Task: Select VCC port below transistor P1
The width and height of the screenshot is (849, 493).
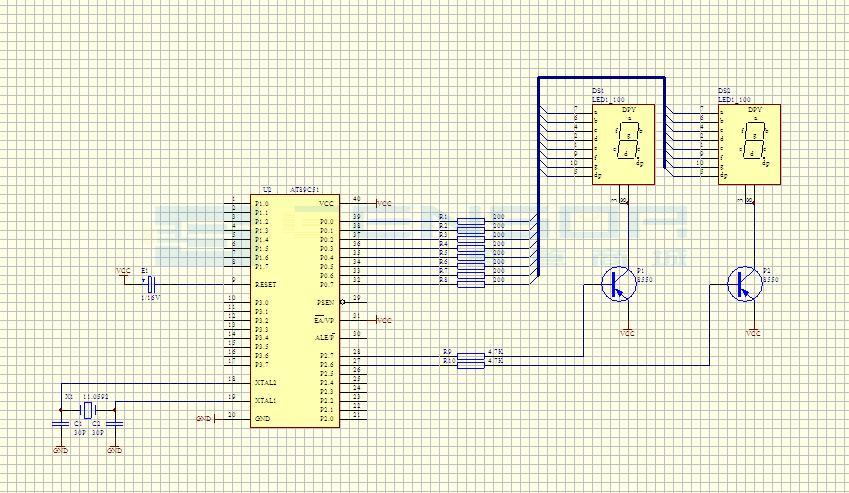Action: [x=627, y=333]
